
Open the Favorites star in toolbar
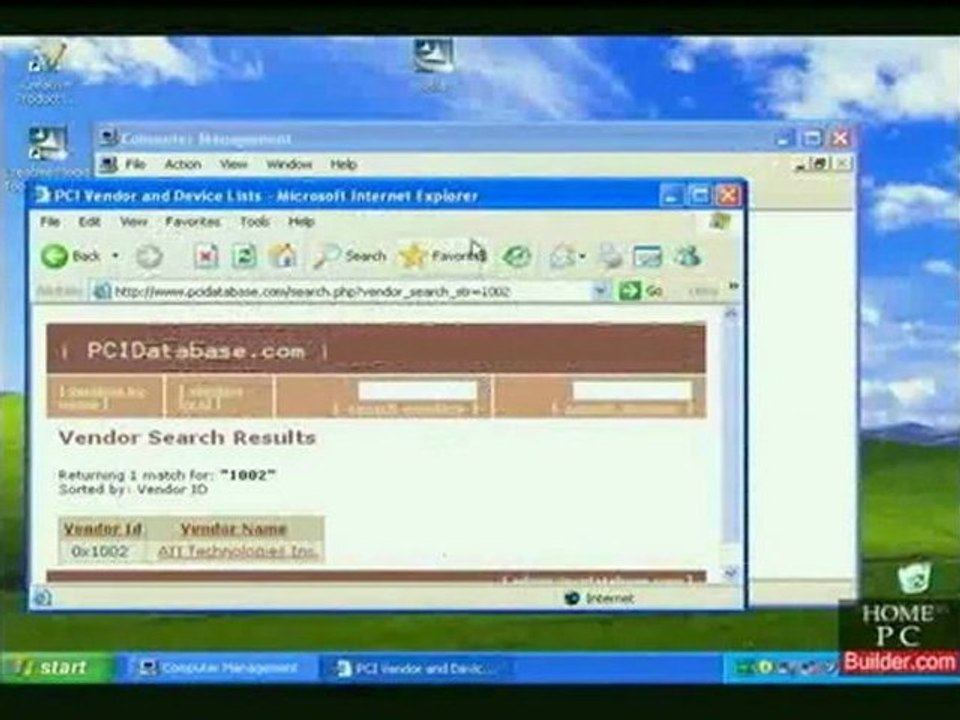[442, 256]
